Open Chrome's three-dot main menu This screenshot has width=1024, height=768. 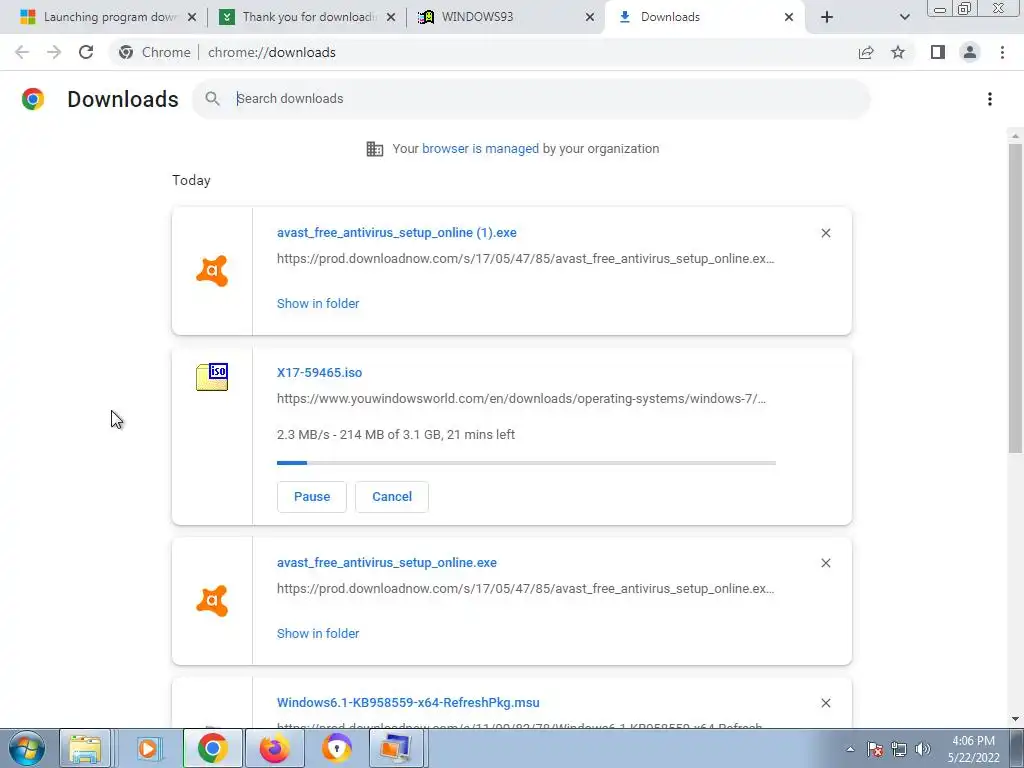(x=1002, y=52)
